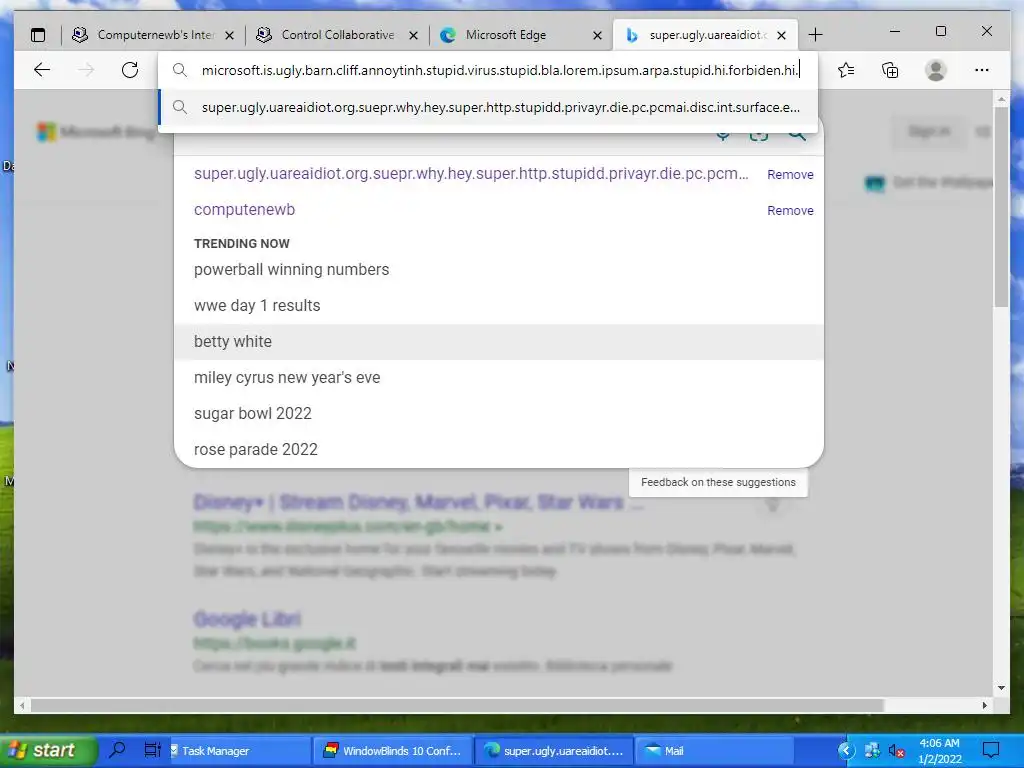Click the vertical scrollbar thumb
This screenshot has height=768, width=1024.
click(x=1001, y=206)
